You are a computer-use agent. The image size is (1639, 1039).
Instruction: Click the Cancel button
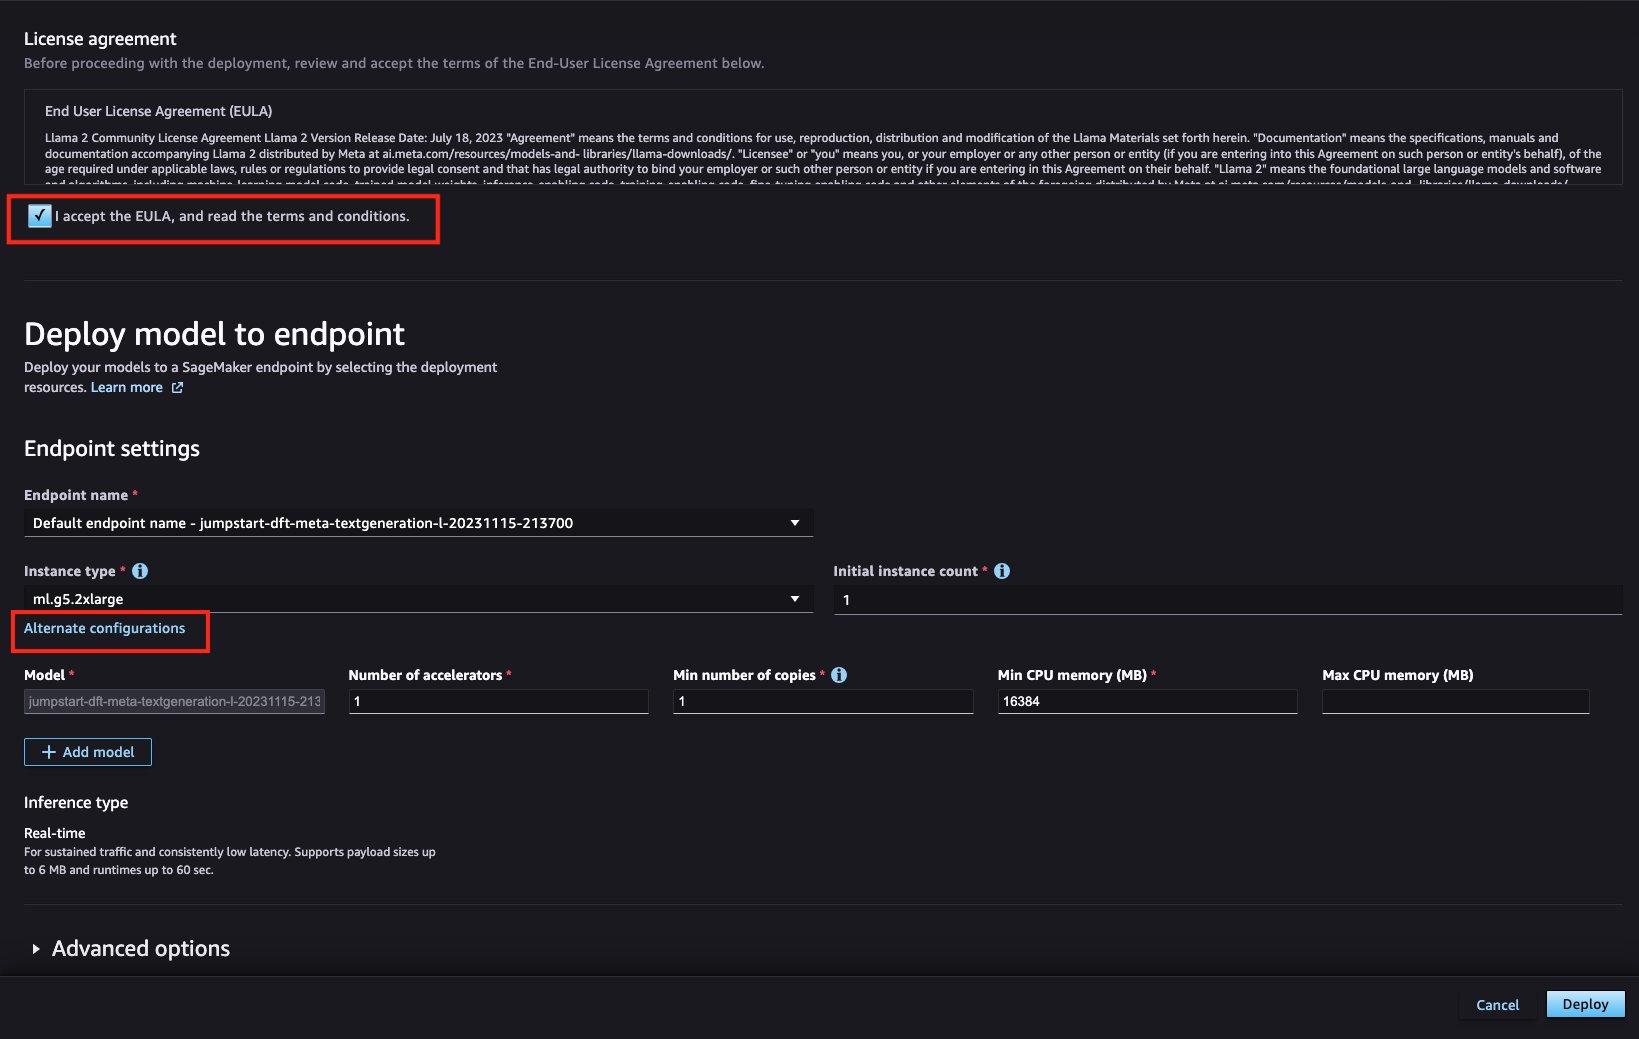1497,1005
